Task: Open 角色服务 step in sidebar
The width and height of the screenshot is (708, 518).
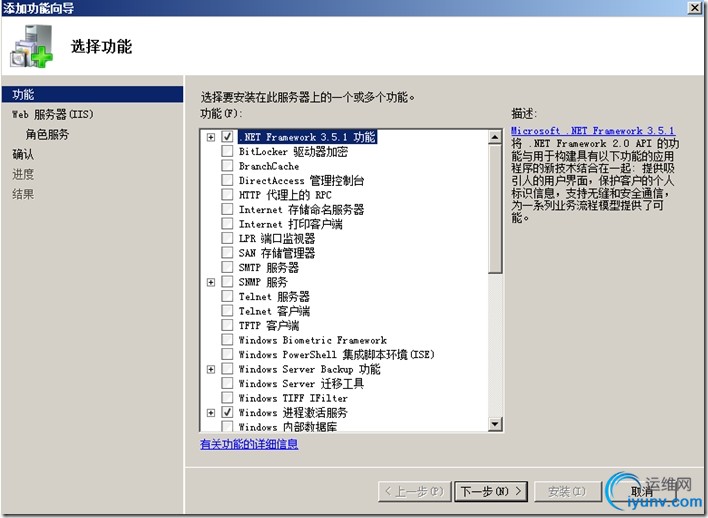Action: coord(47,134)
